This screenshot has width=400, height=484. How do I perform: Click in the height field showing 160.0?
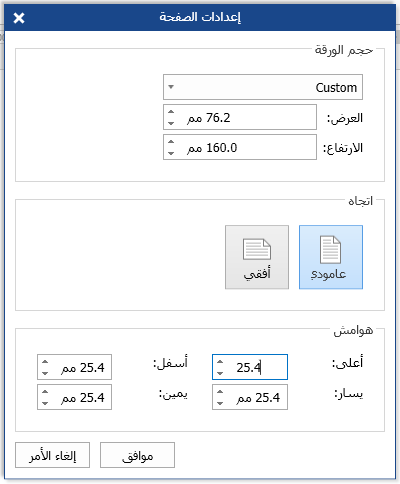(x=240, y=147)
